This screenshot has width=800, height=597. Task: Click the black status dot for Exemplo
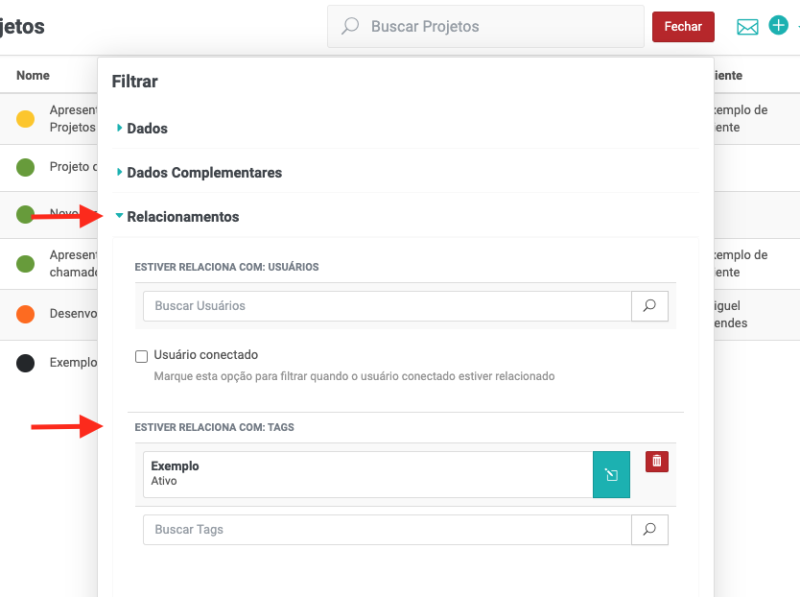(x=26, y=363)
